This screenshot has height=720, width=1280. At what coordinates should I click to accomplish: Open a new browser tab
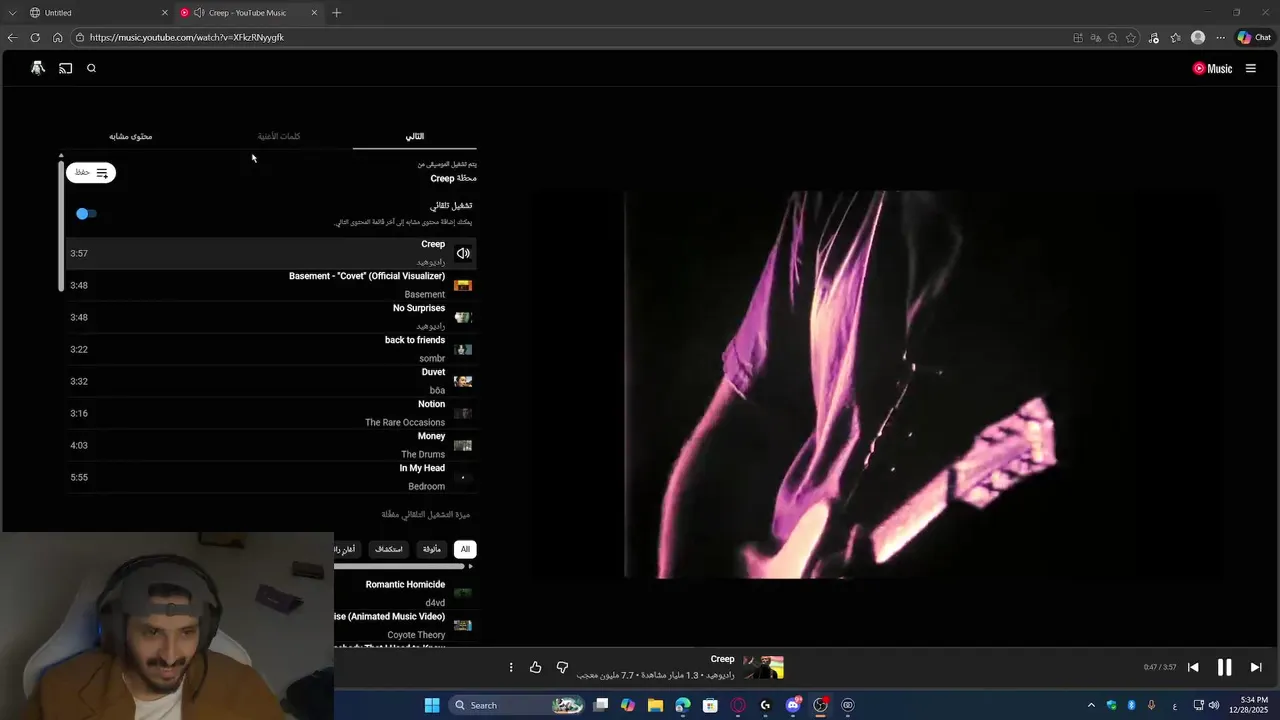tap(336, 13)
